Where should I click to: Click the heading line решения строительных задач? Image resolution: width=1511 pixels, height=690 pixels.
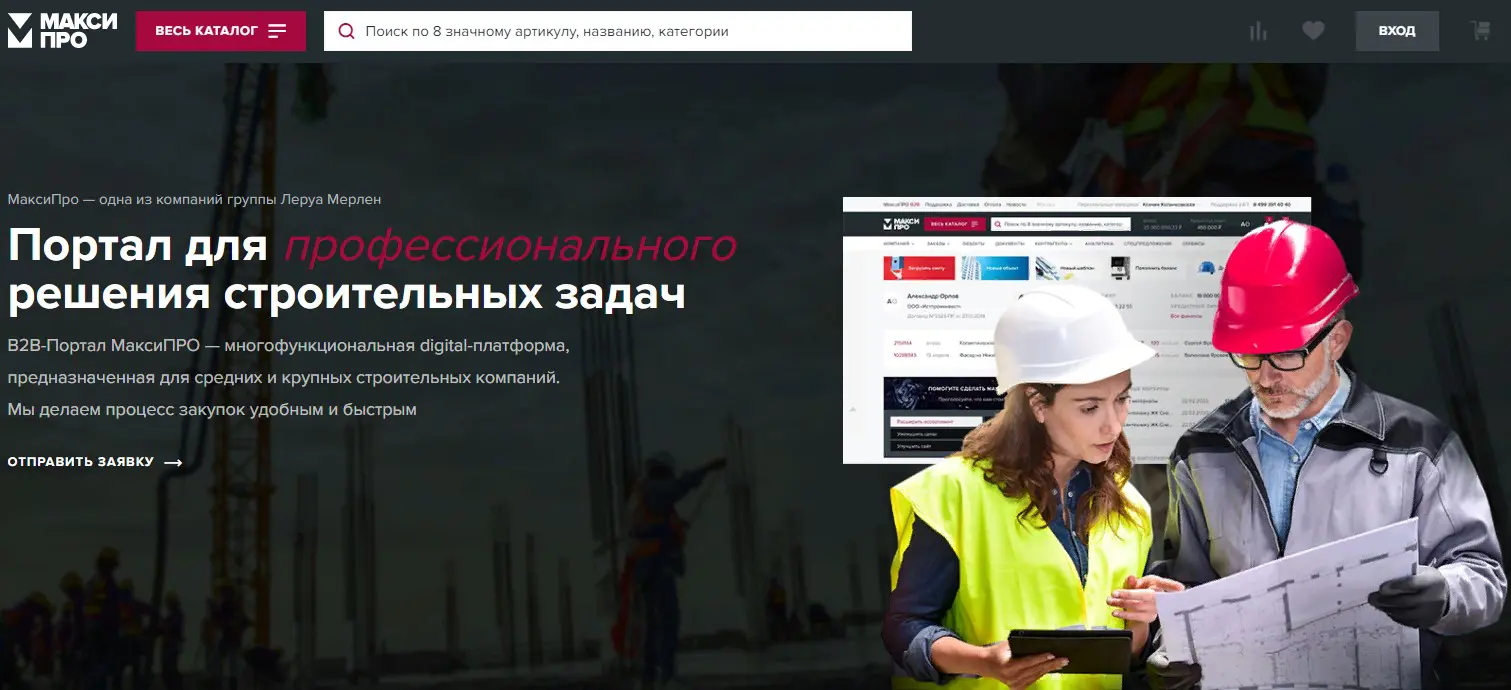click(x=347, y=294)
